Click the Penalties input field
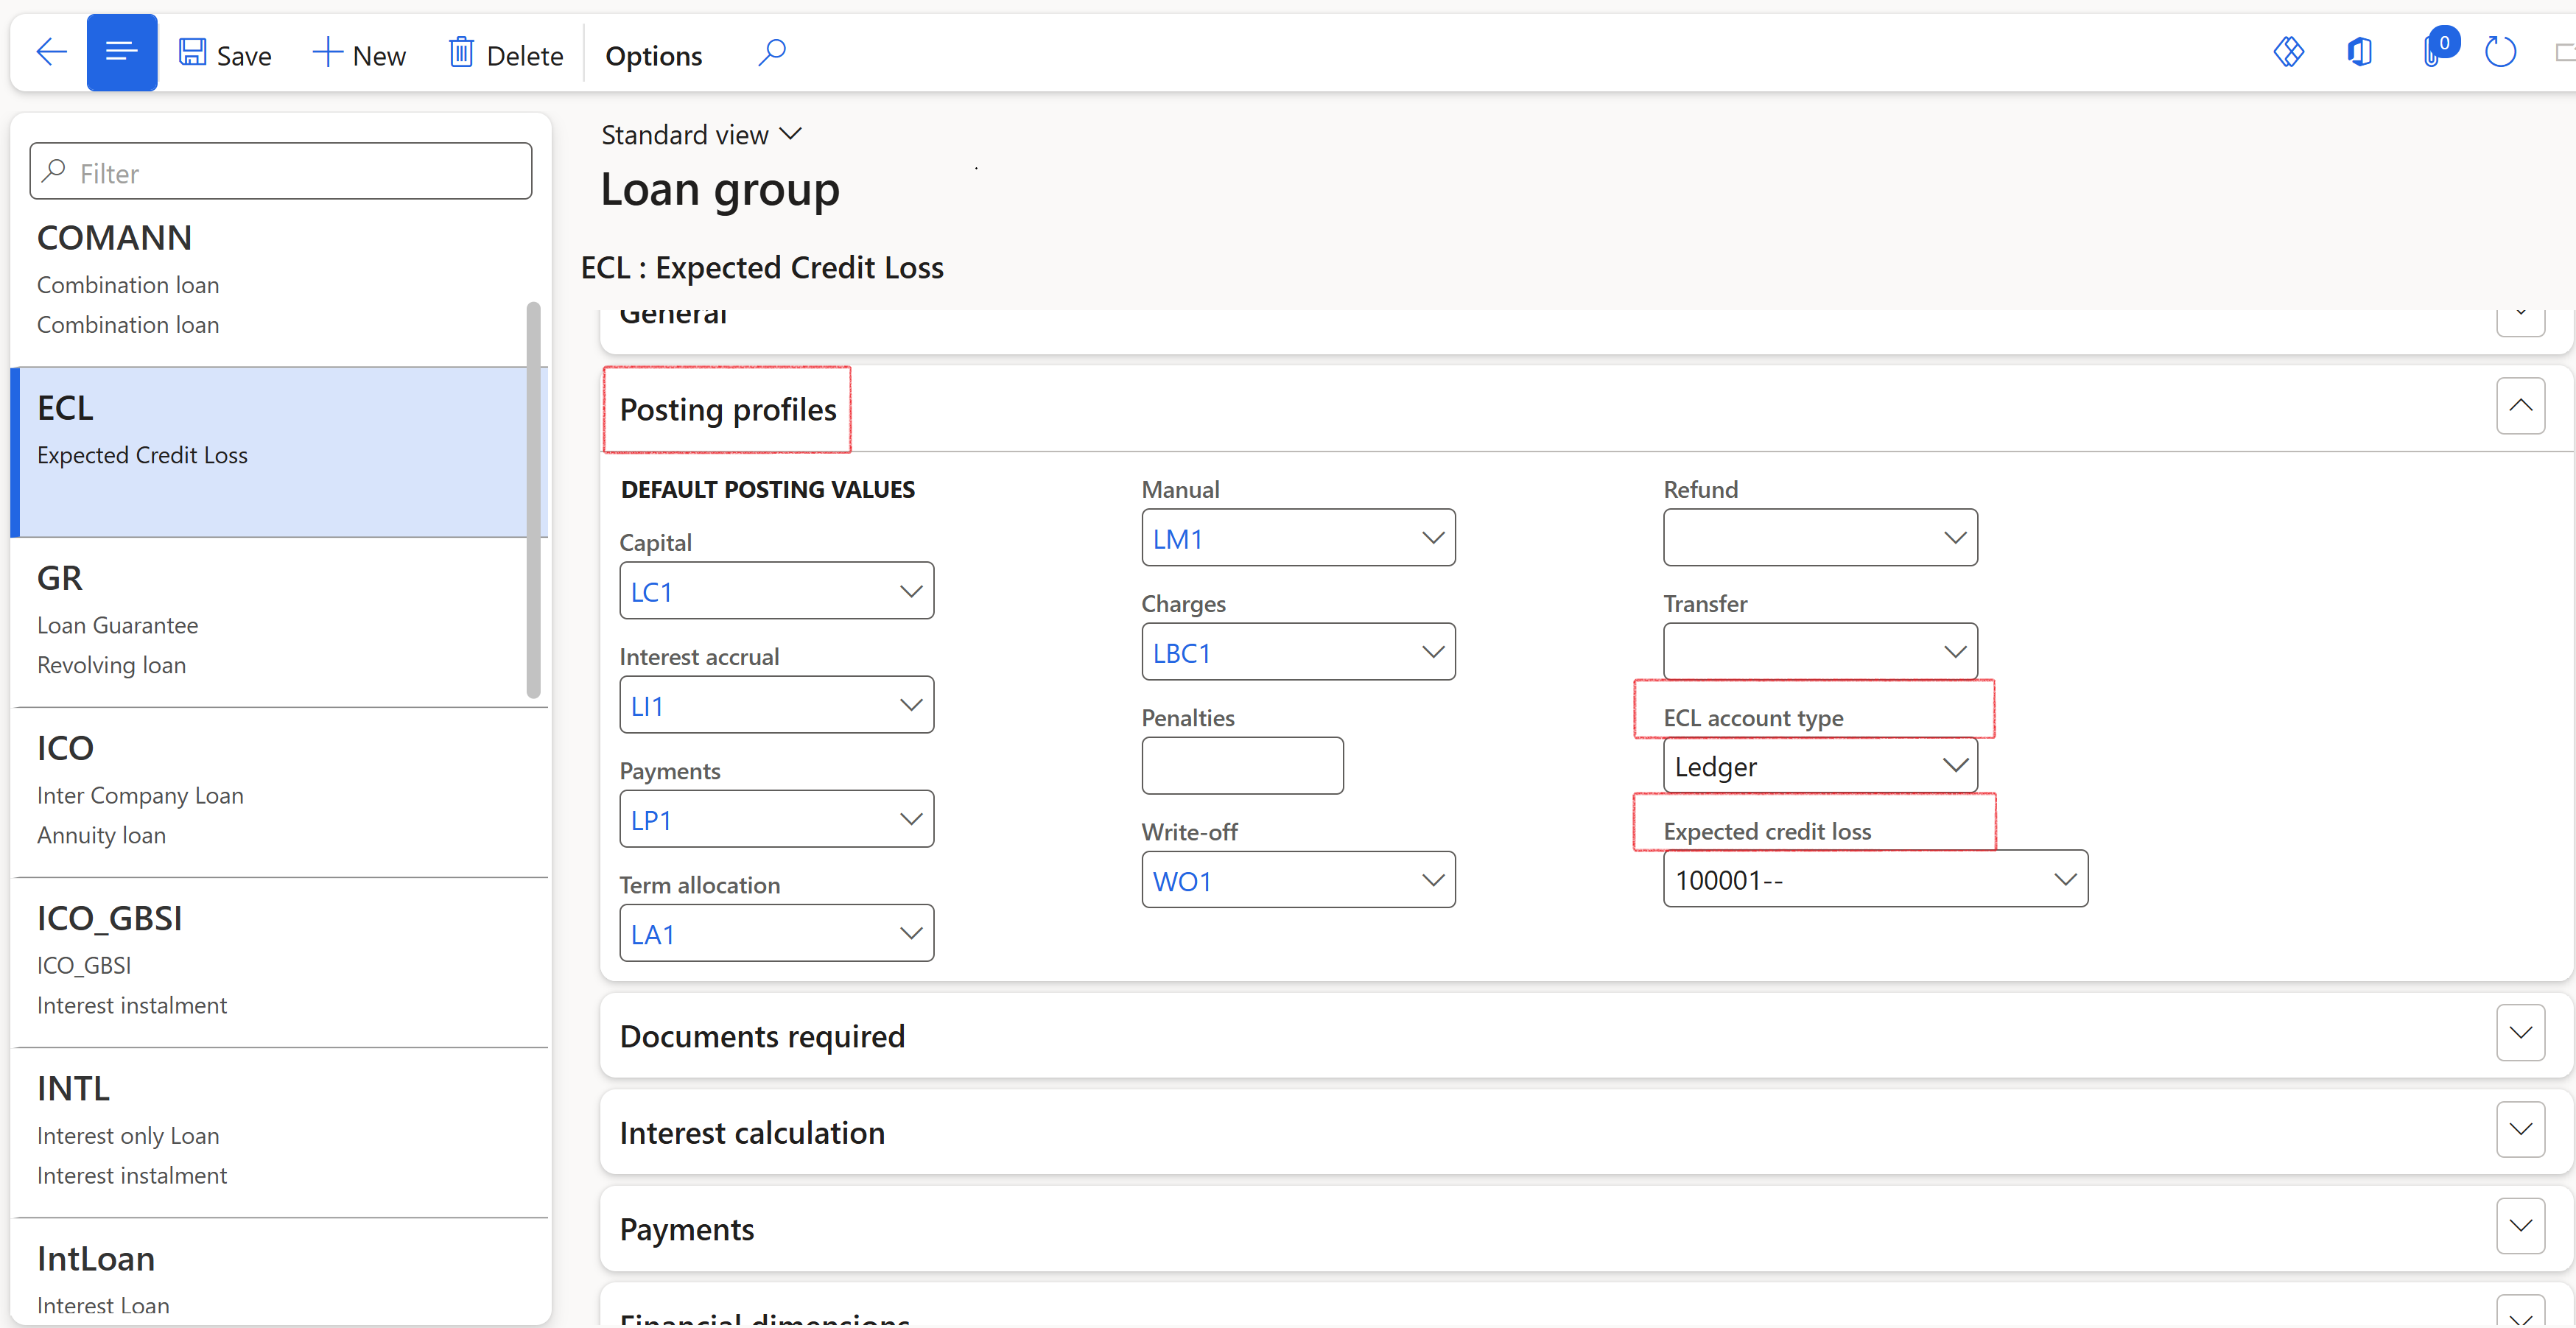 pyautogui.click(x=1241, y=766)
